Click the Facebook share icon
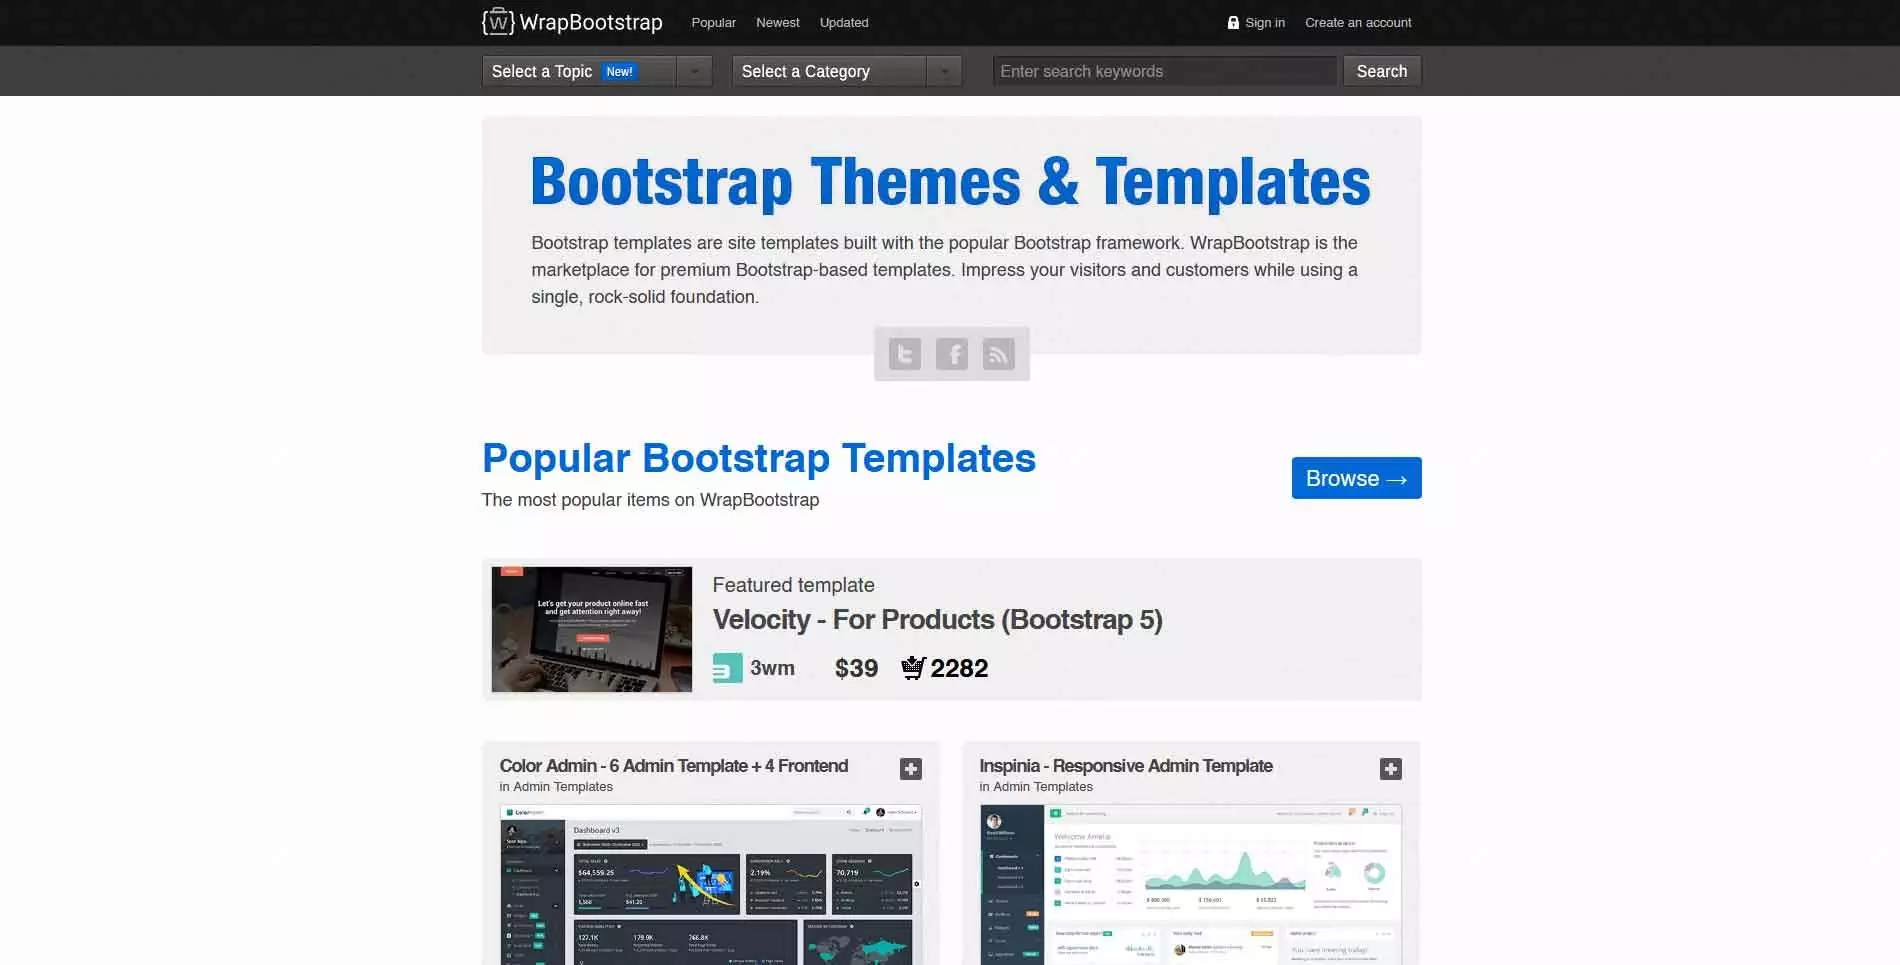The image size is (1900, 965). coord(951,353)
